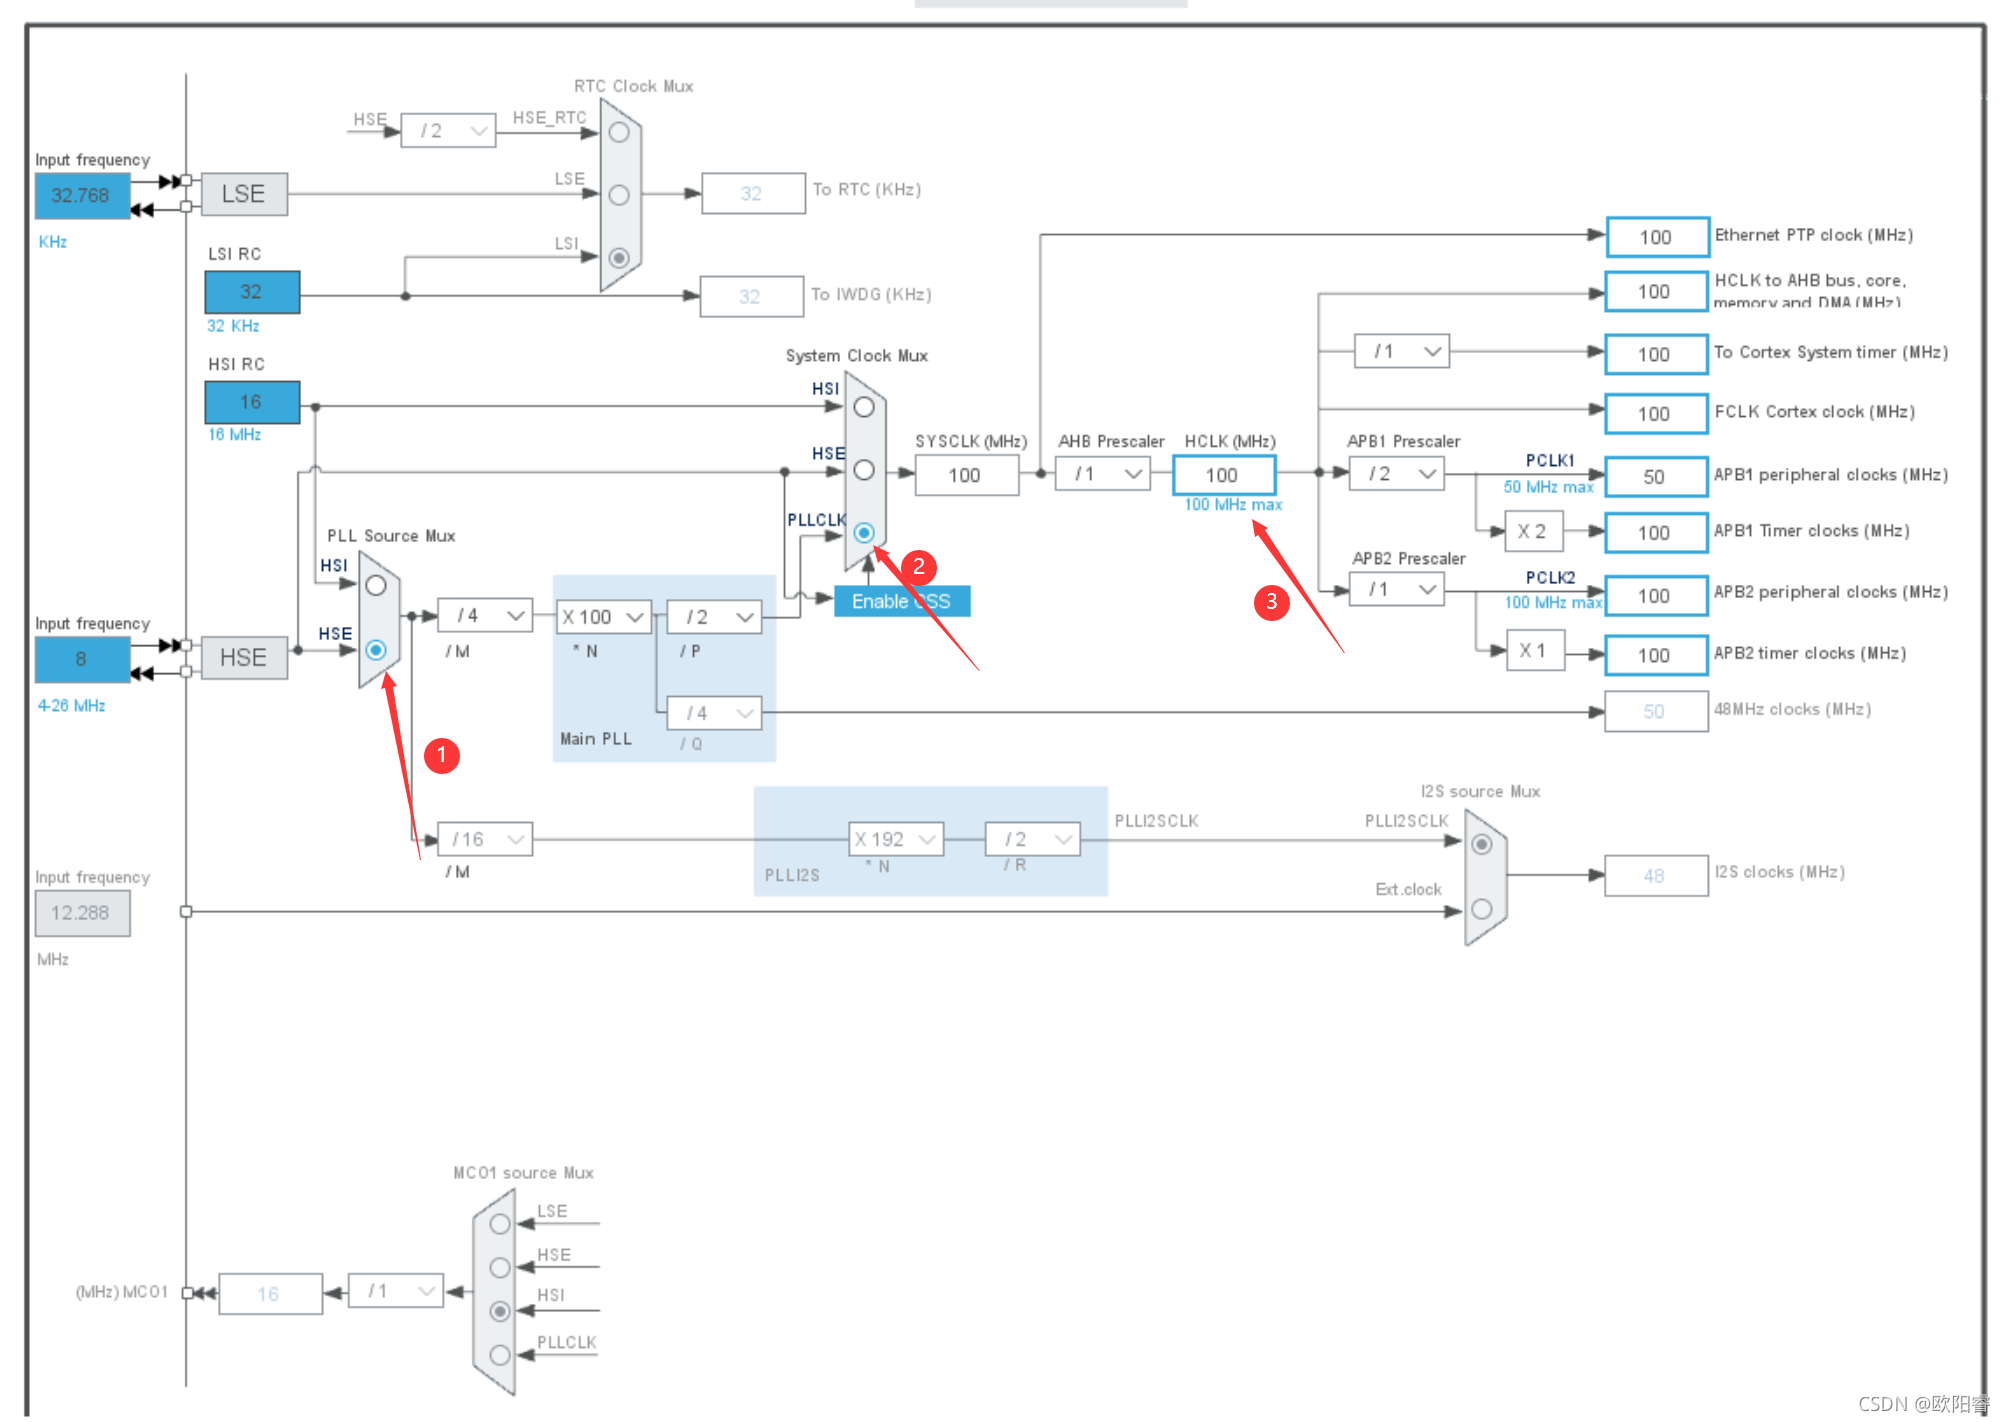2005x1422 pixels.
Task: Click the '100 MHz max' HCLK note
Action: [x=1233, y=505]
